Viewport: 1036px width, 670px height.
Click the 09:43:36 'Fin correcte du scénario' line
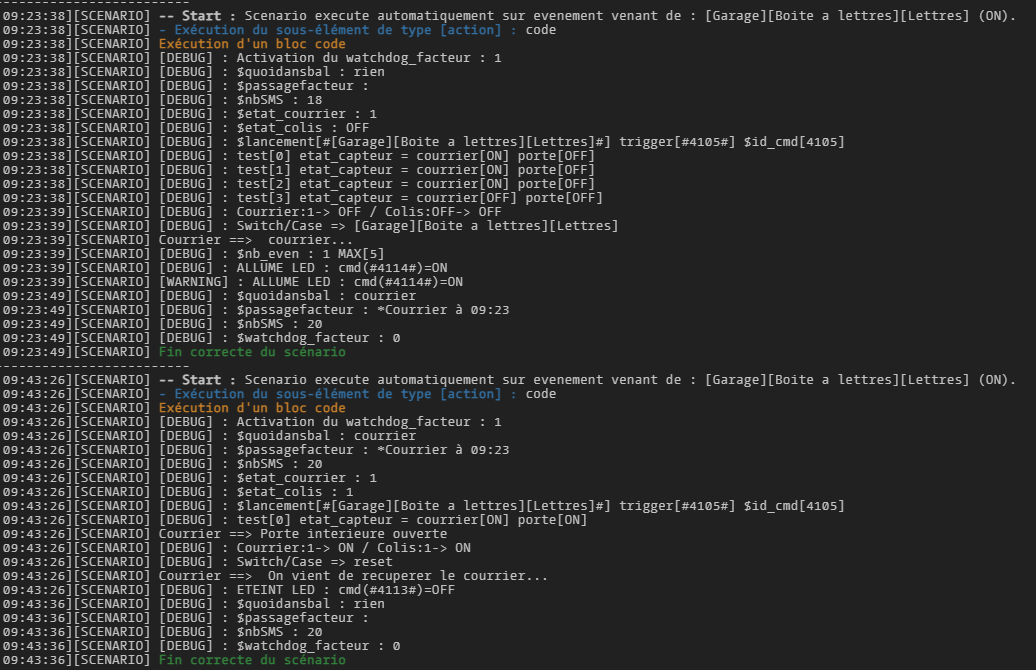tap(252, 660)
